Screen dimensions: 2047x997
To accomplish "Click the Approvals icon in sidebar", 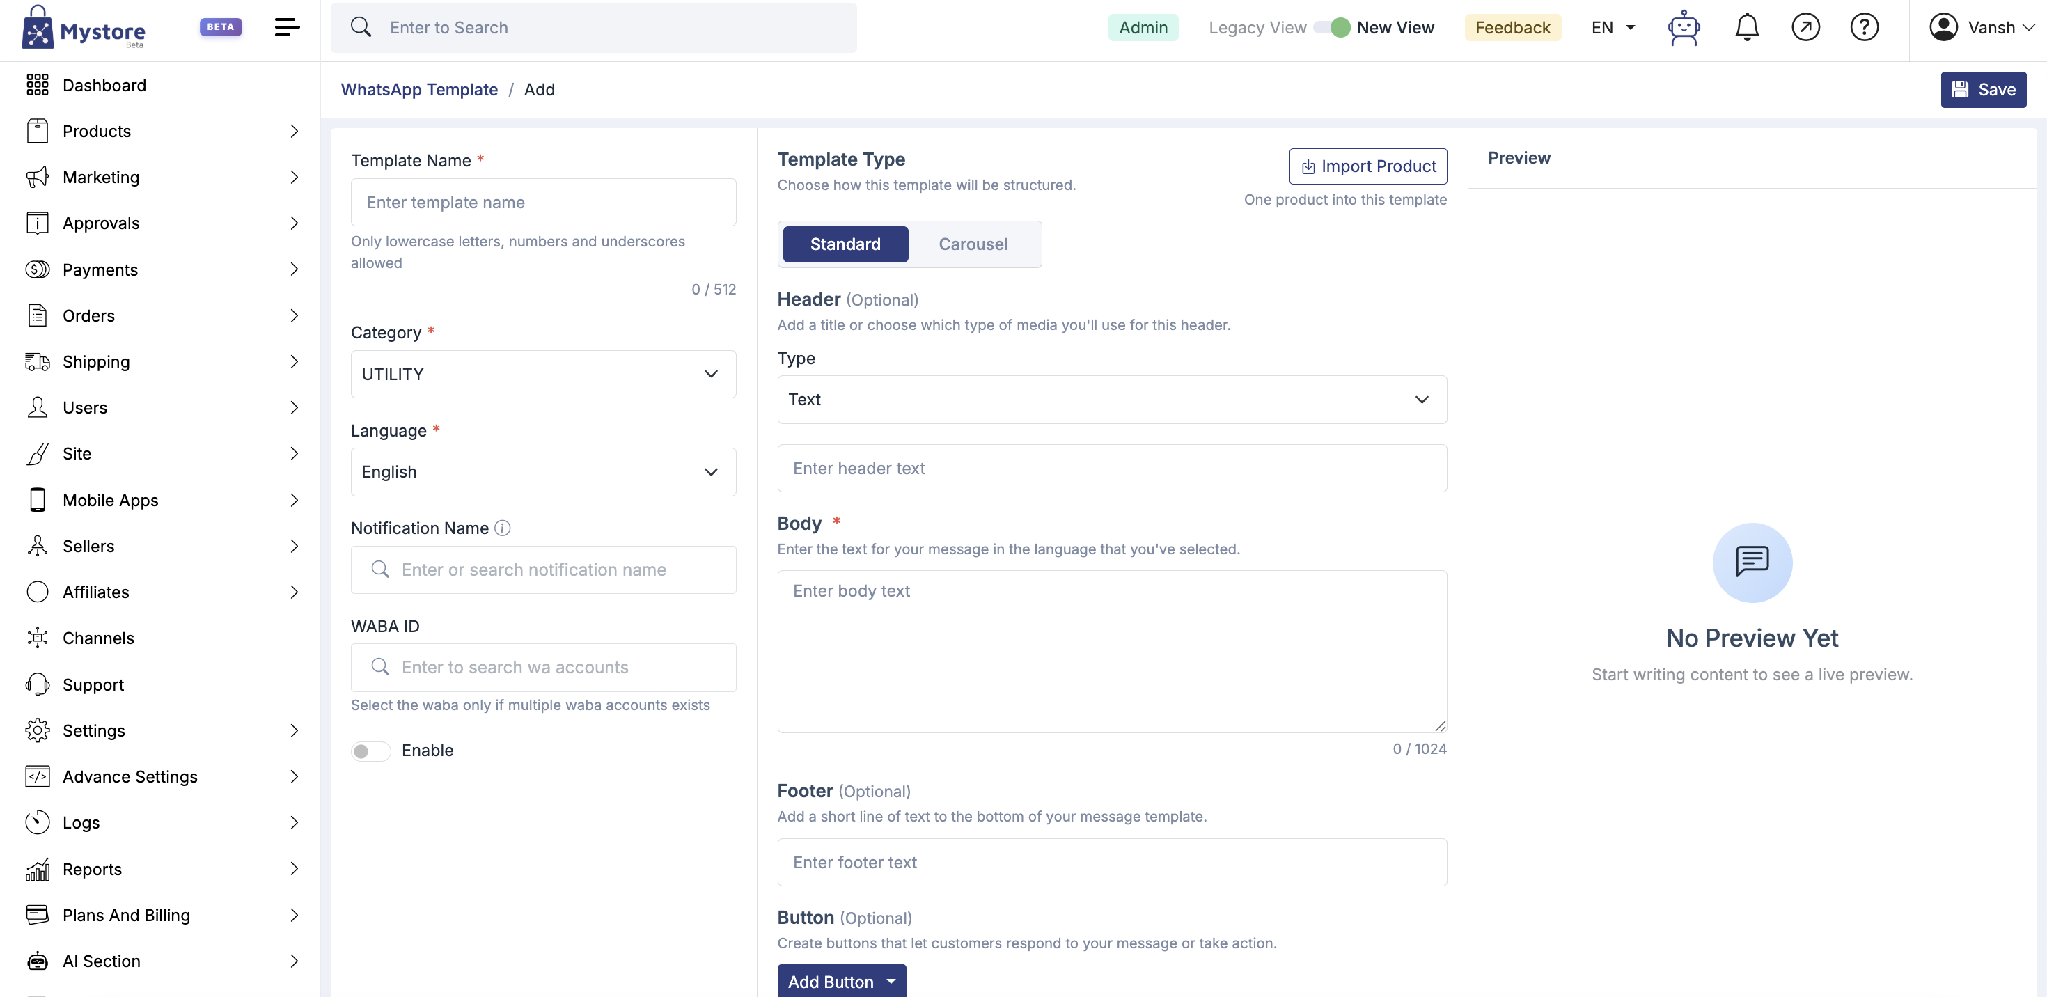I will [38, 223].
